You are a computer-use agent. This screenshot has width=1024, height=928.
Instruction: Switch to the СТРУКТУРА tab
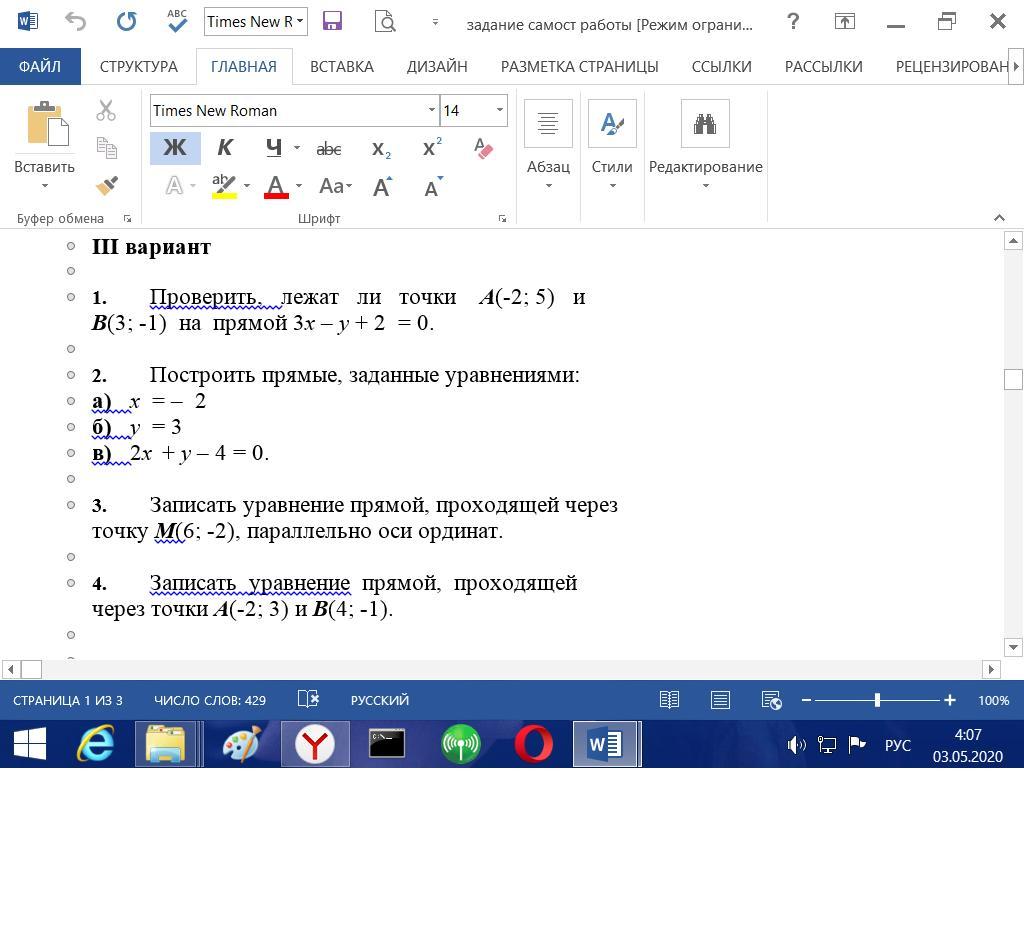[138, 67]
